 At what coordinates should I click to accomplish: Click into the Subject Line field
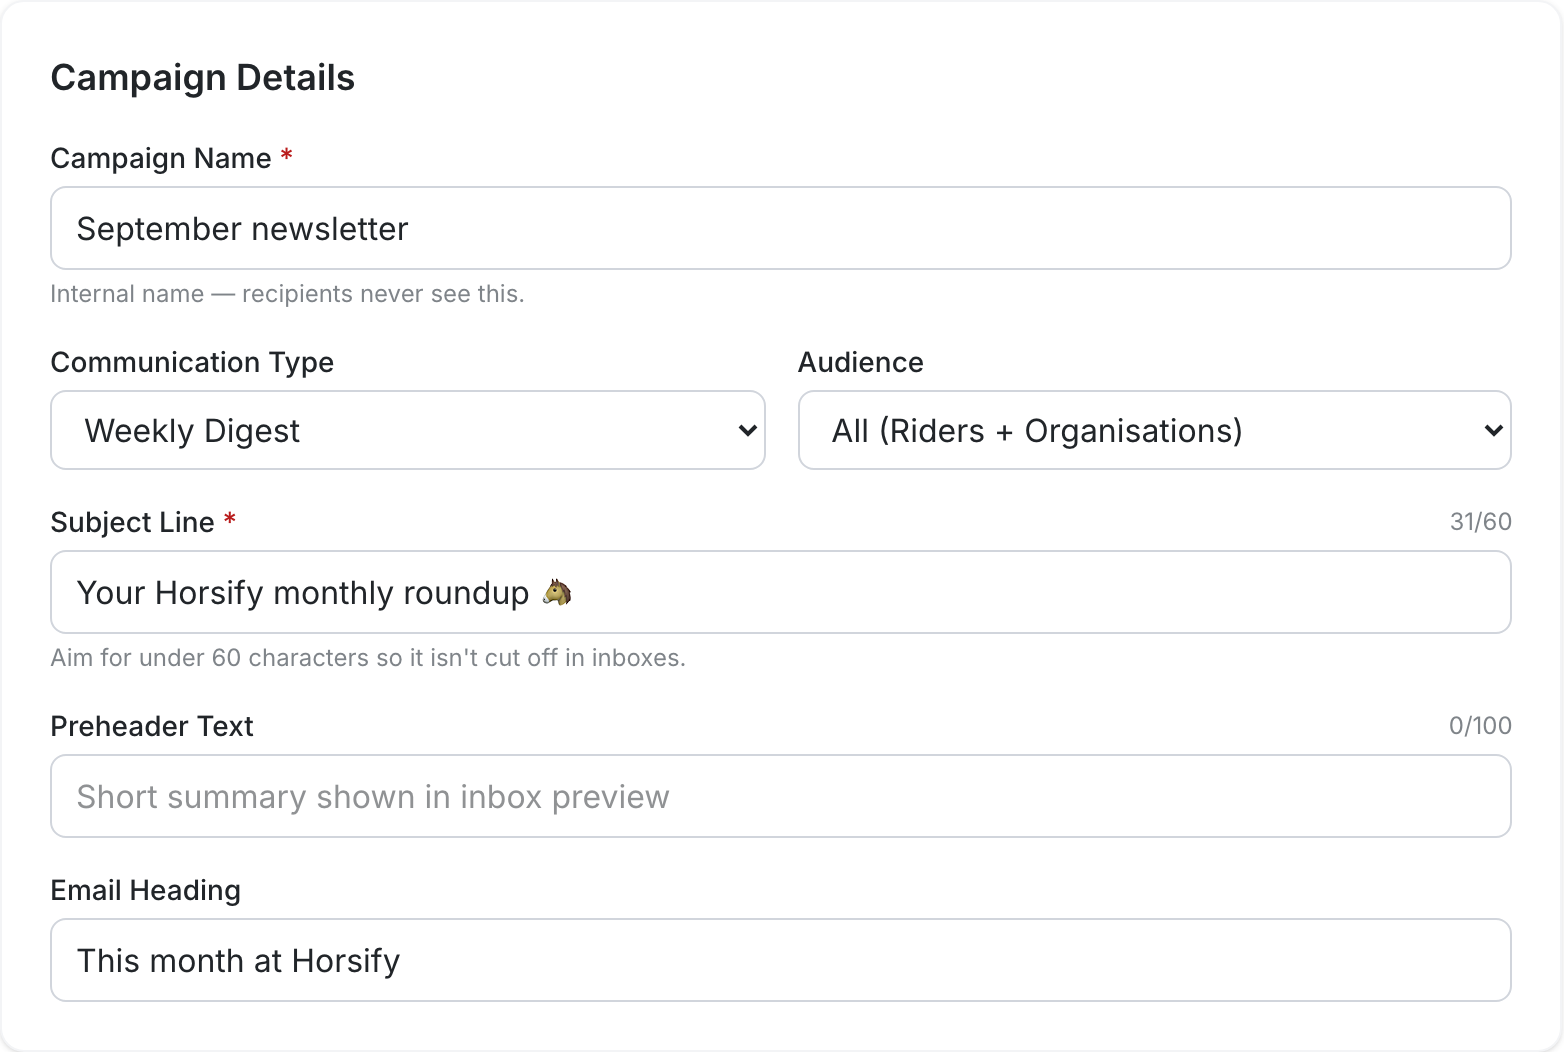[x=780, y=592]
